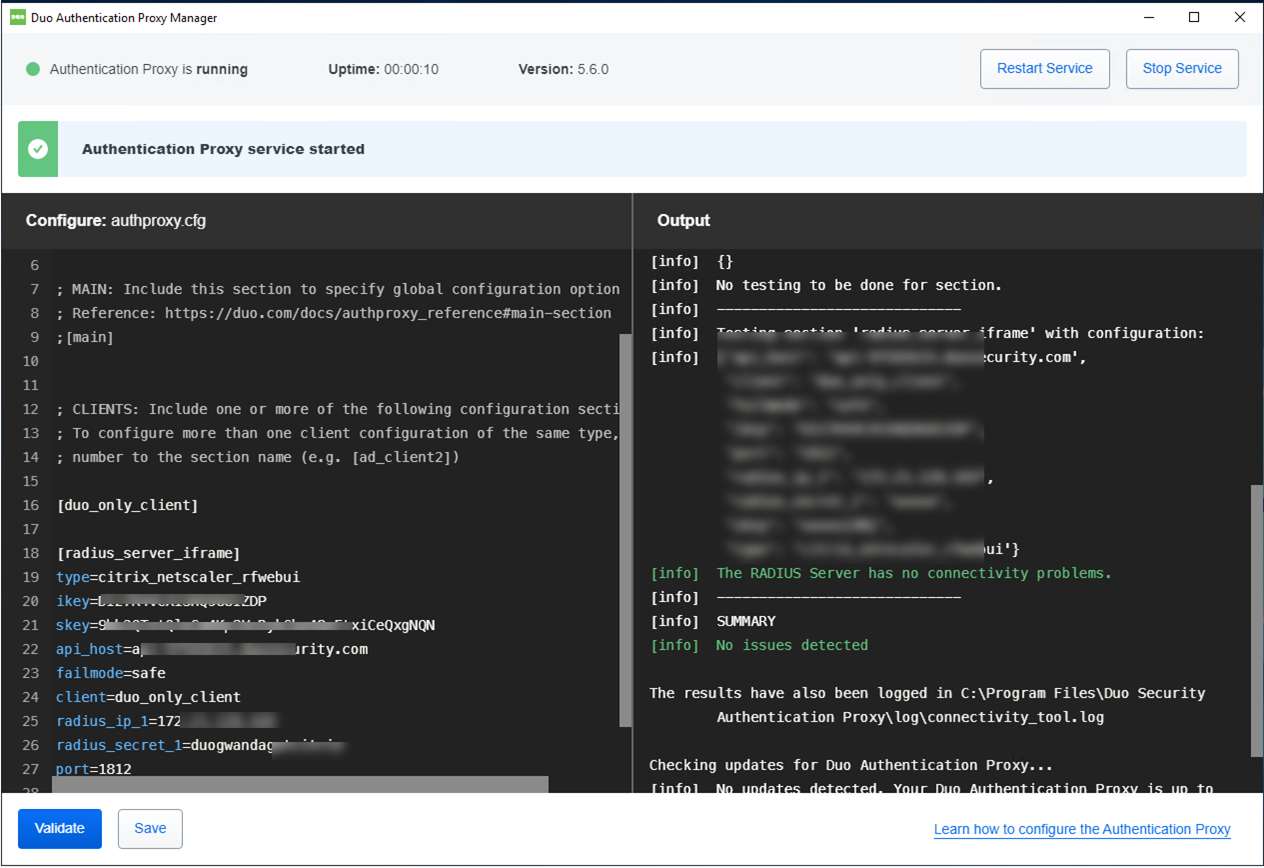Viewport: 1264px width, 868px height.
Task: Save the authproxy.cfg configuration
Action: [x=150, y=828]
